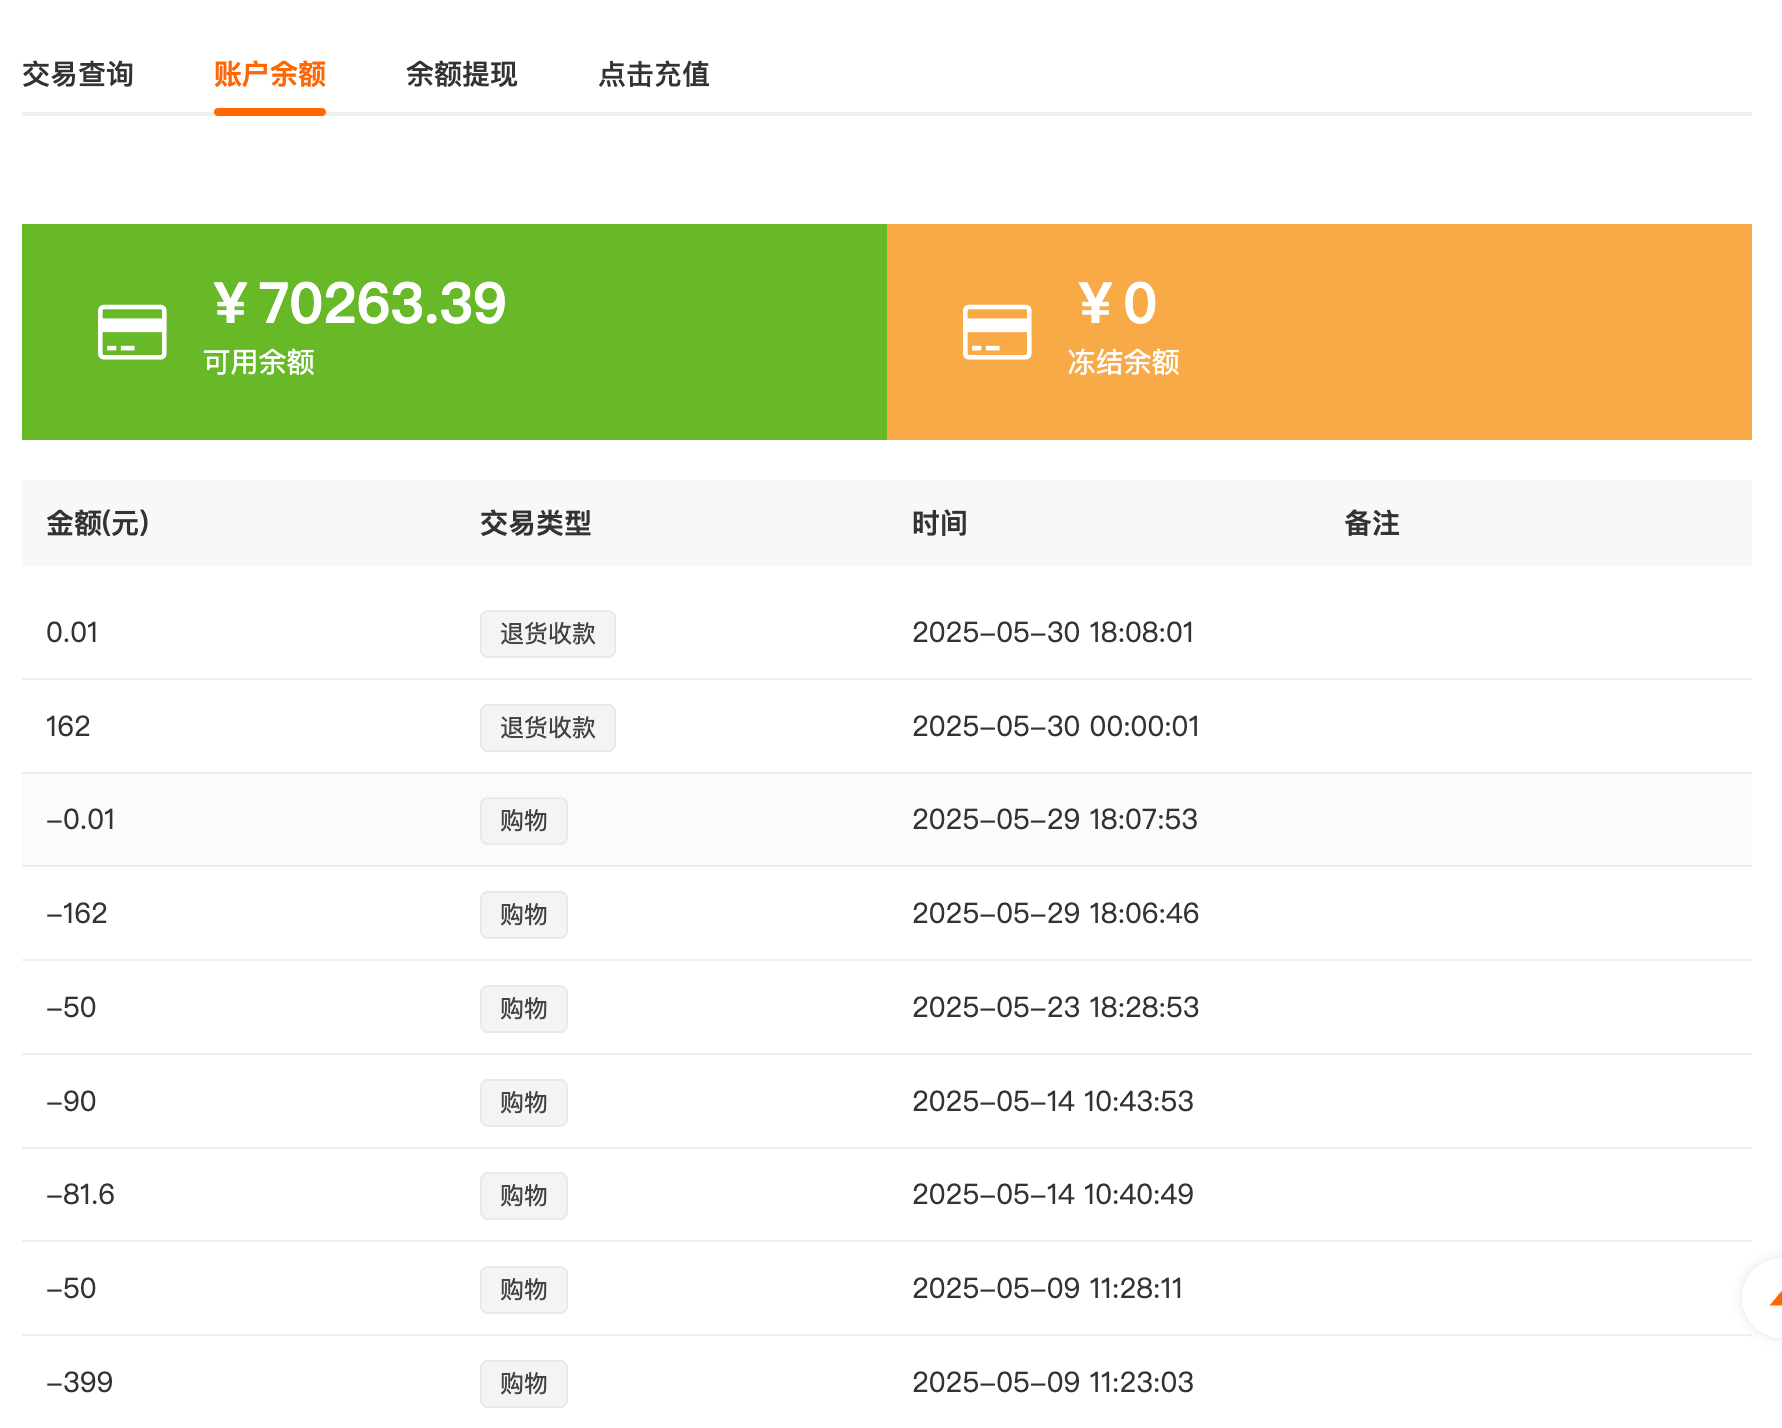Select the row dated 2025-05-23 18:28:53
This screenshot has height=1428, width=1782.
pos(1055,1007)
